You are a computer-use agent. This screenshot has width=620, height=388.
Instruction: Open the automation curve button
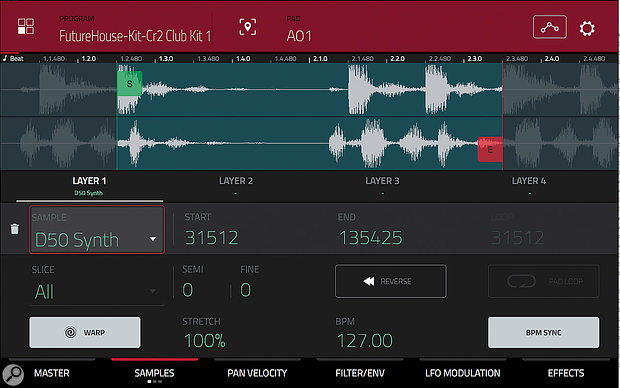(550, 27)
